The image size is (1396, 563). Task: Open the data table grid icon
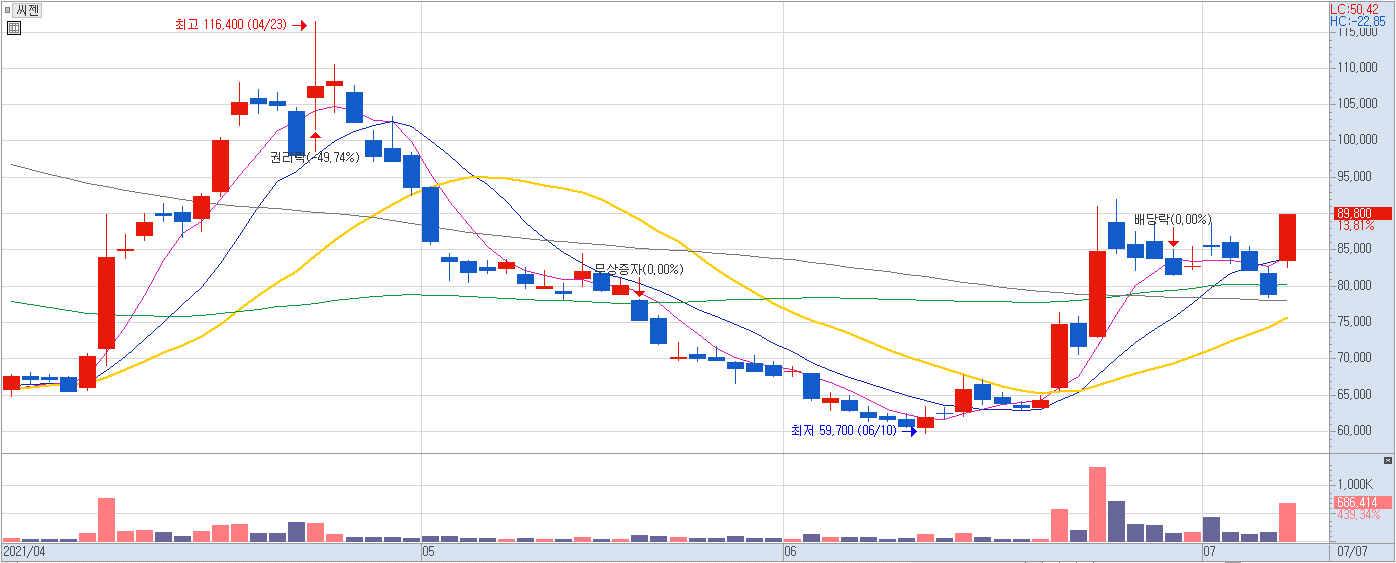[13, 28]
